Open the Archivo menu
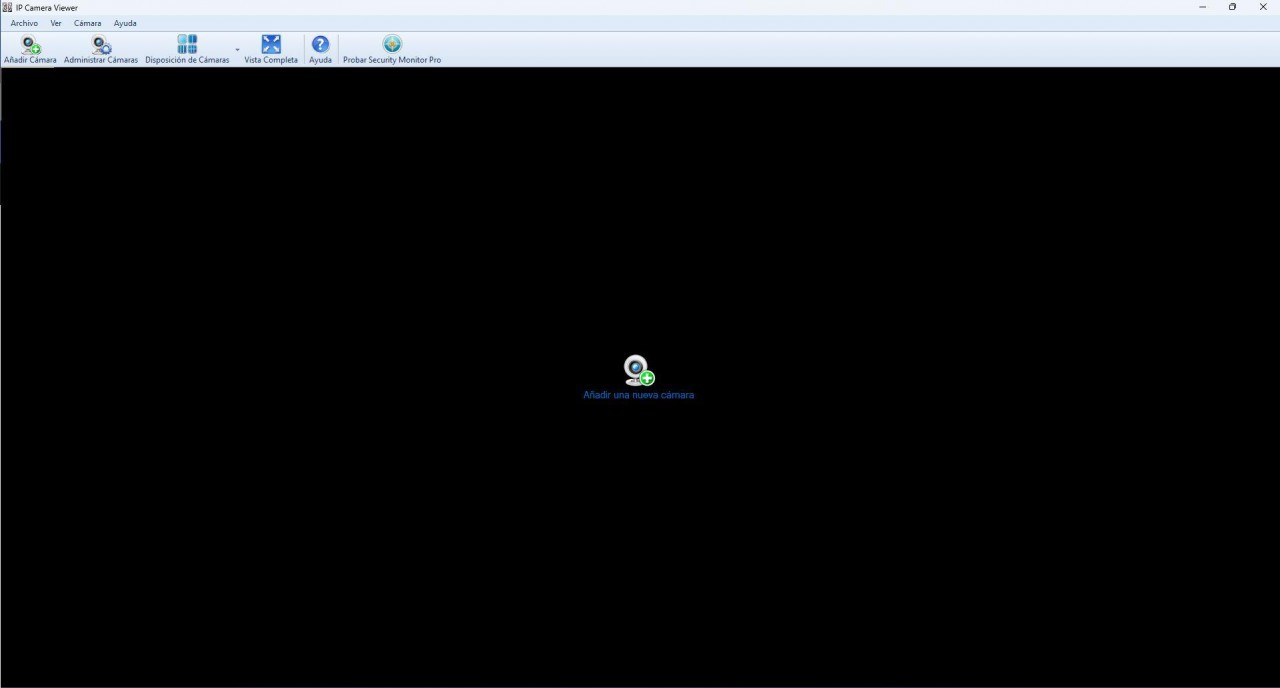Screen dimensions: 1280x688 pyautogui.click(x=24, y=23)
